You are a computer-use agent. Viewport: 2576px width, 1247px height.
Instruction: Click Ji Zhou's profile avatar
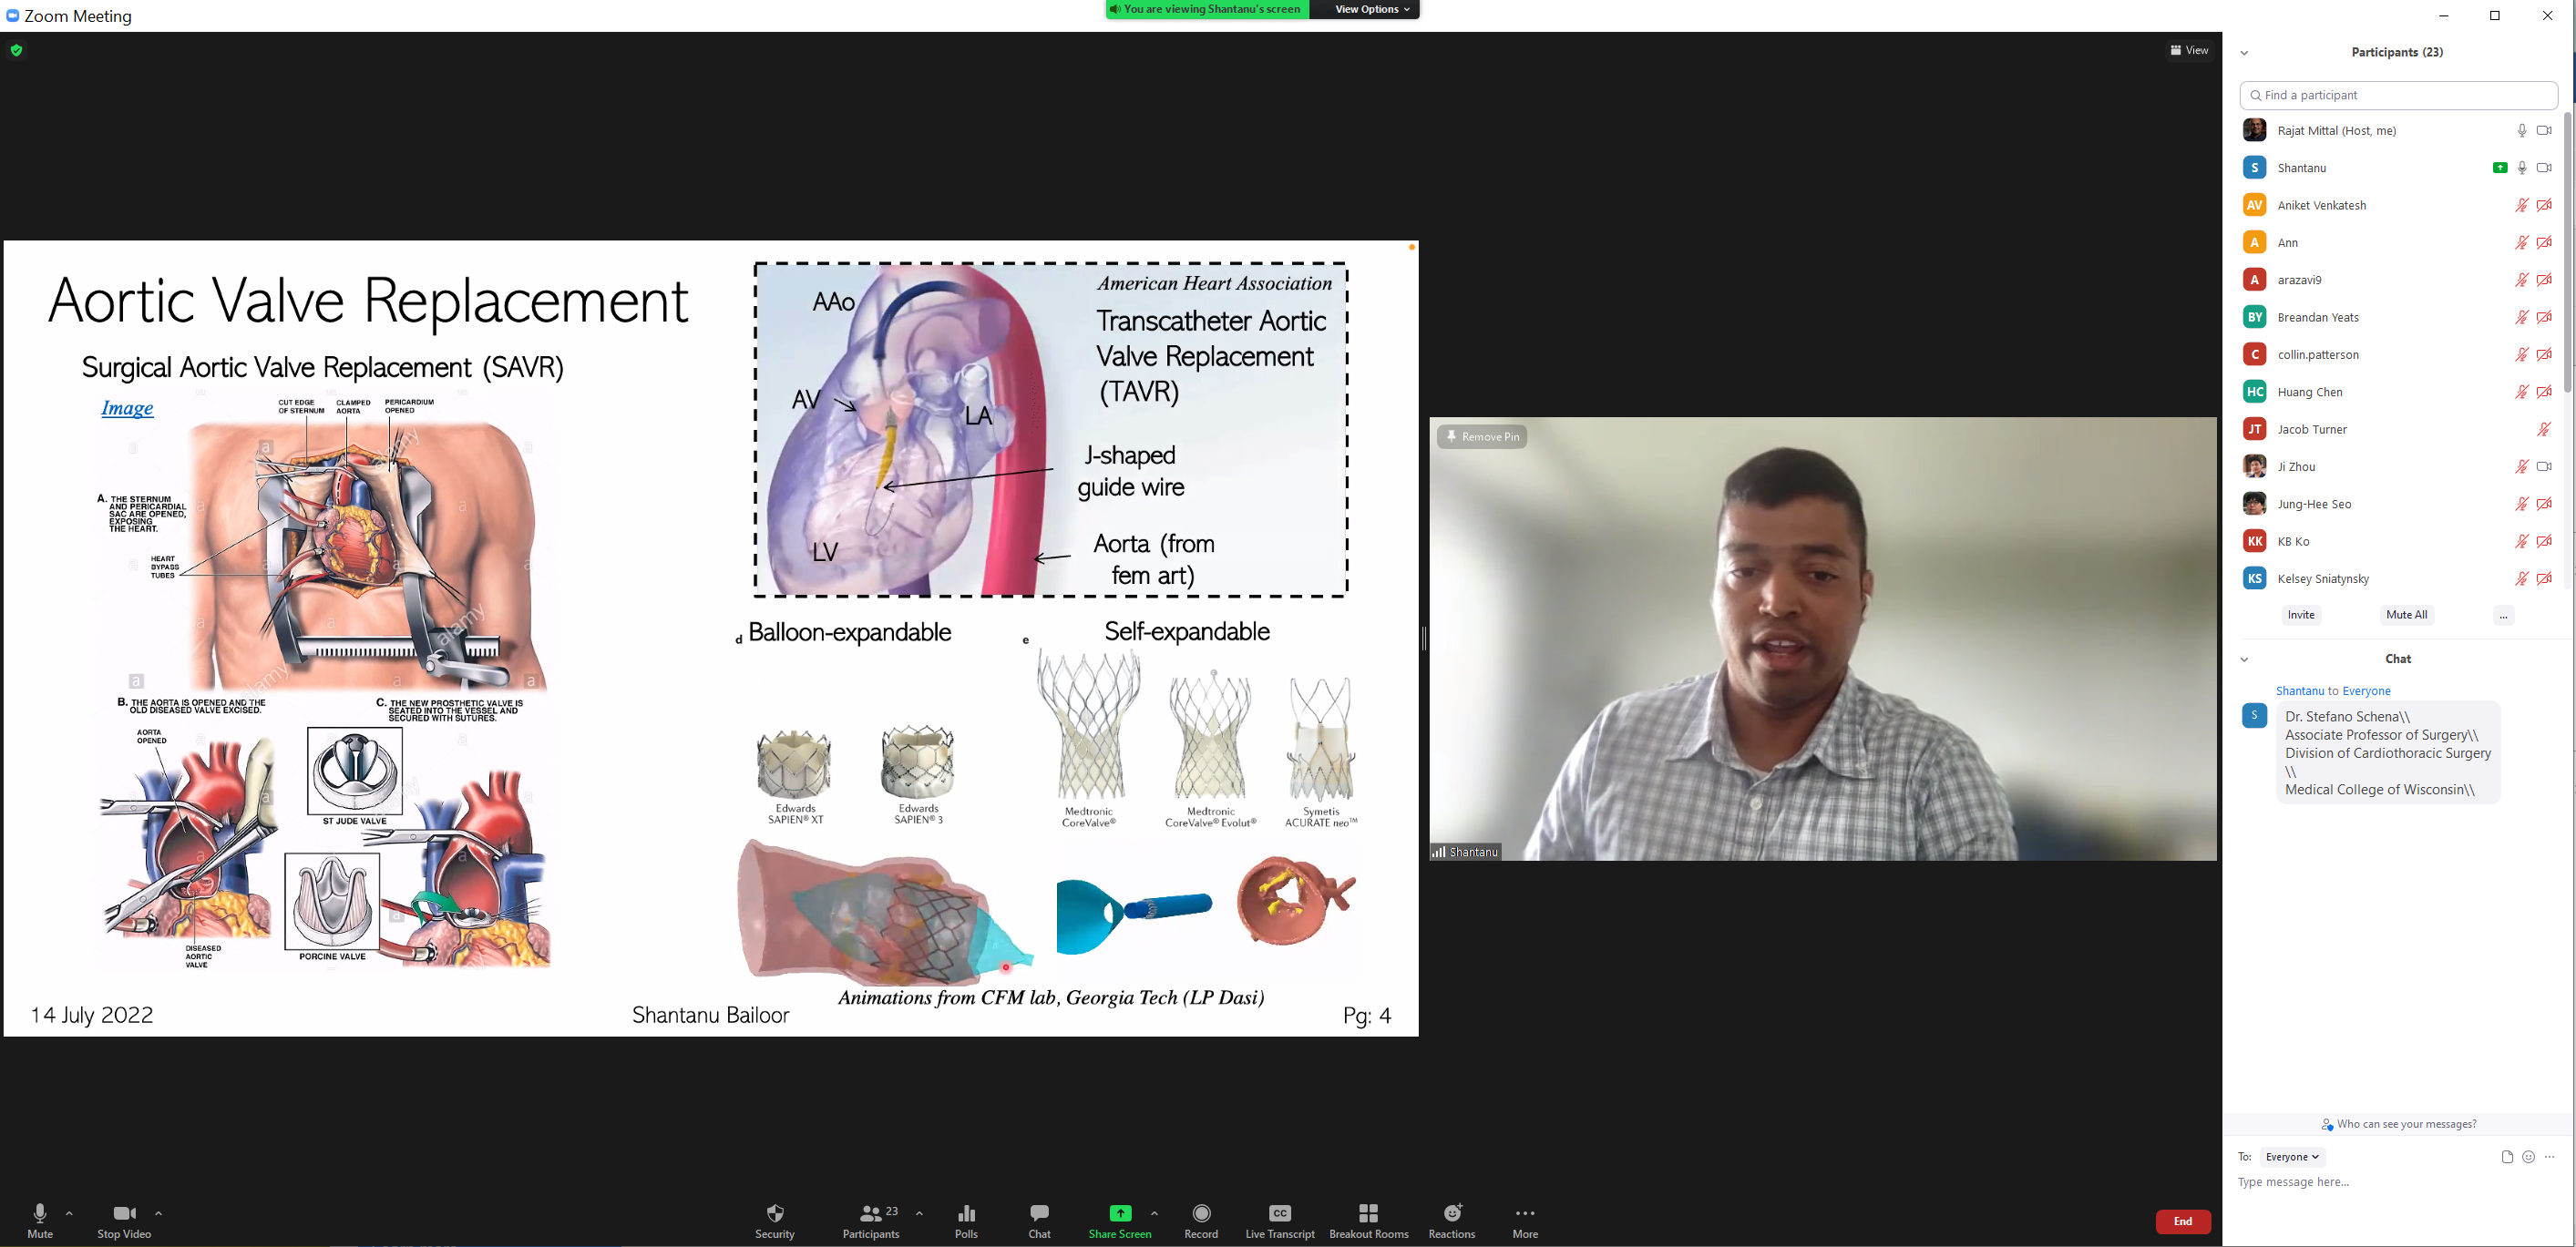(x=2254, y=466)
